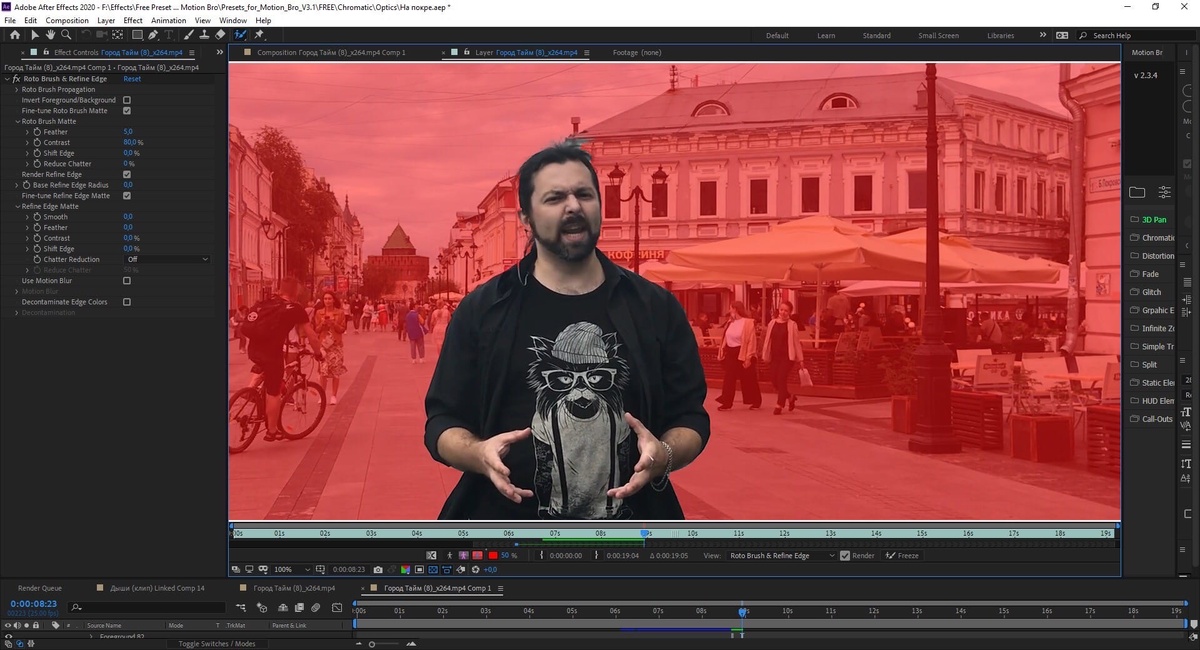Switch to the Render Queue tab
1200x650 pixels.
point(40,588)
